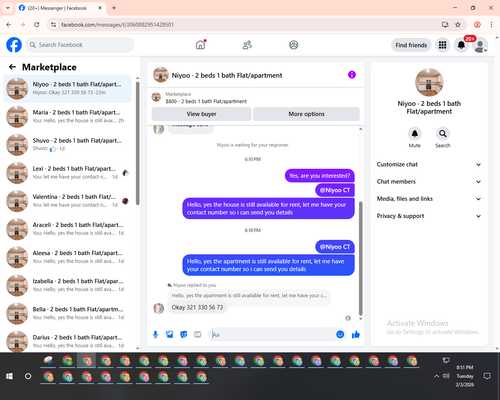The width and height of the screenshot is (500, 400).
Task: Click the address bar URL
Action: pyautogui.click(x=117, y=25)
